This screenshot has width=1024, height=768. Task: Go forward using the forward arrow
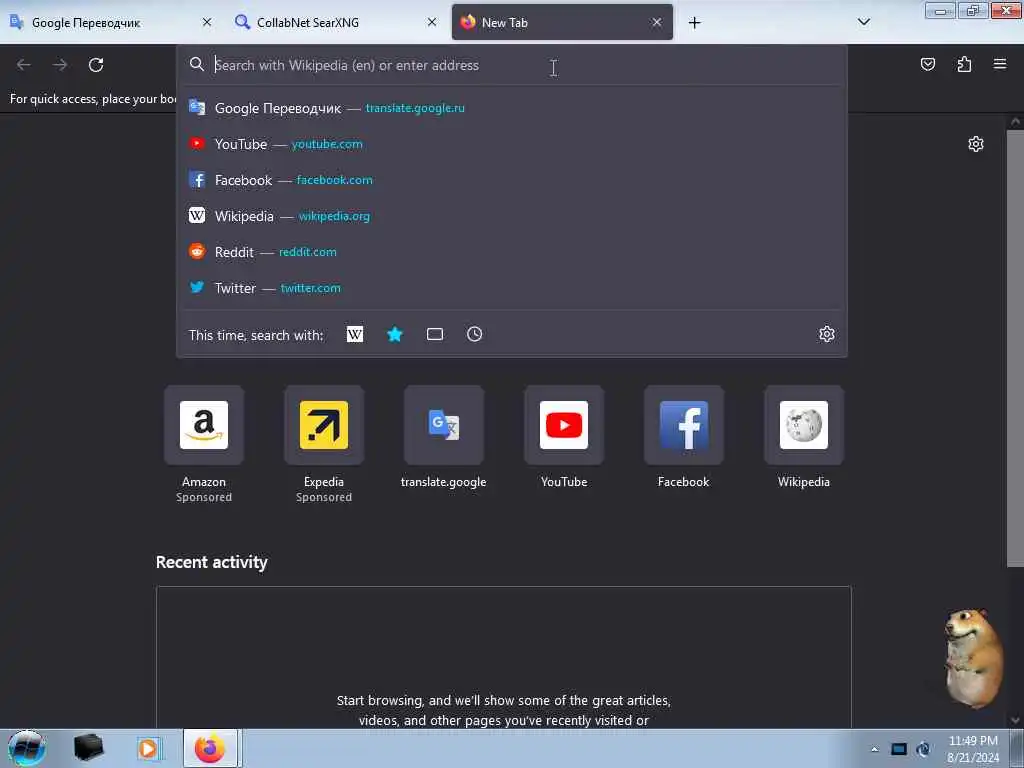pos(60,65)
